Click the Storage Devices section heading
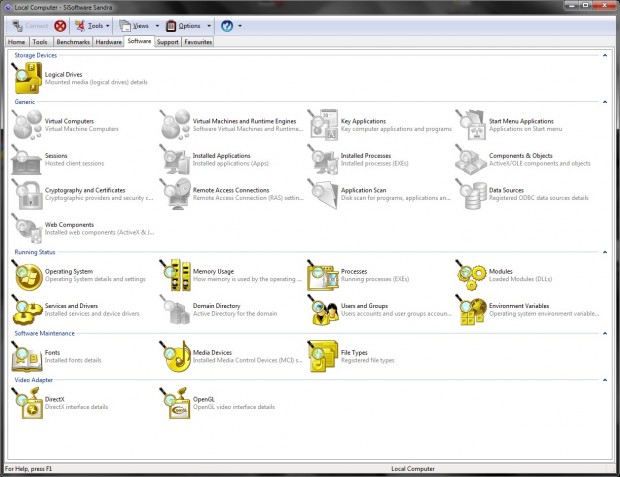620x477 pixels. point(36,55)
